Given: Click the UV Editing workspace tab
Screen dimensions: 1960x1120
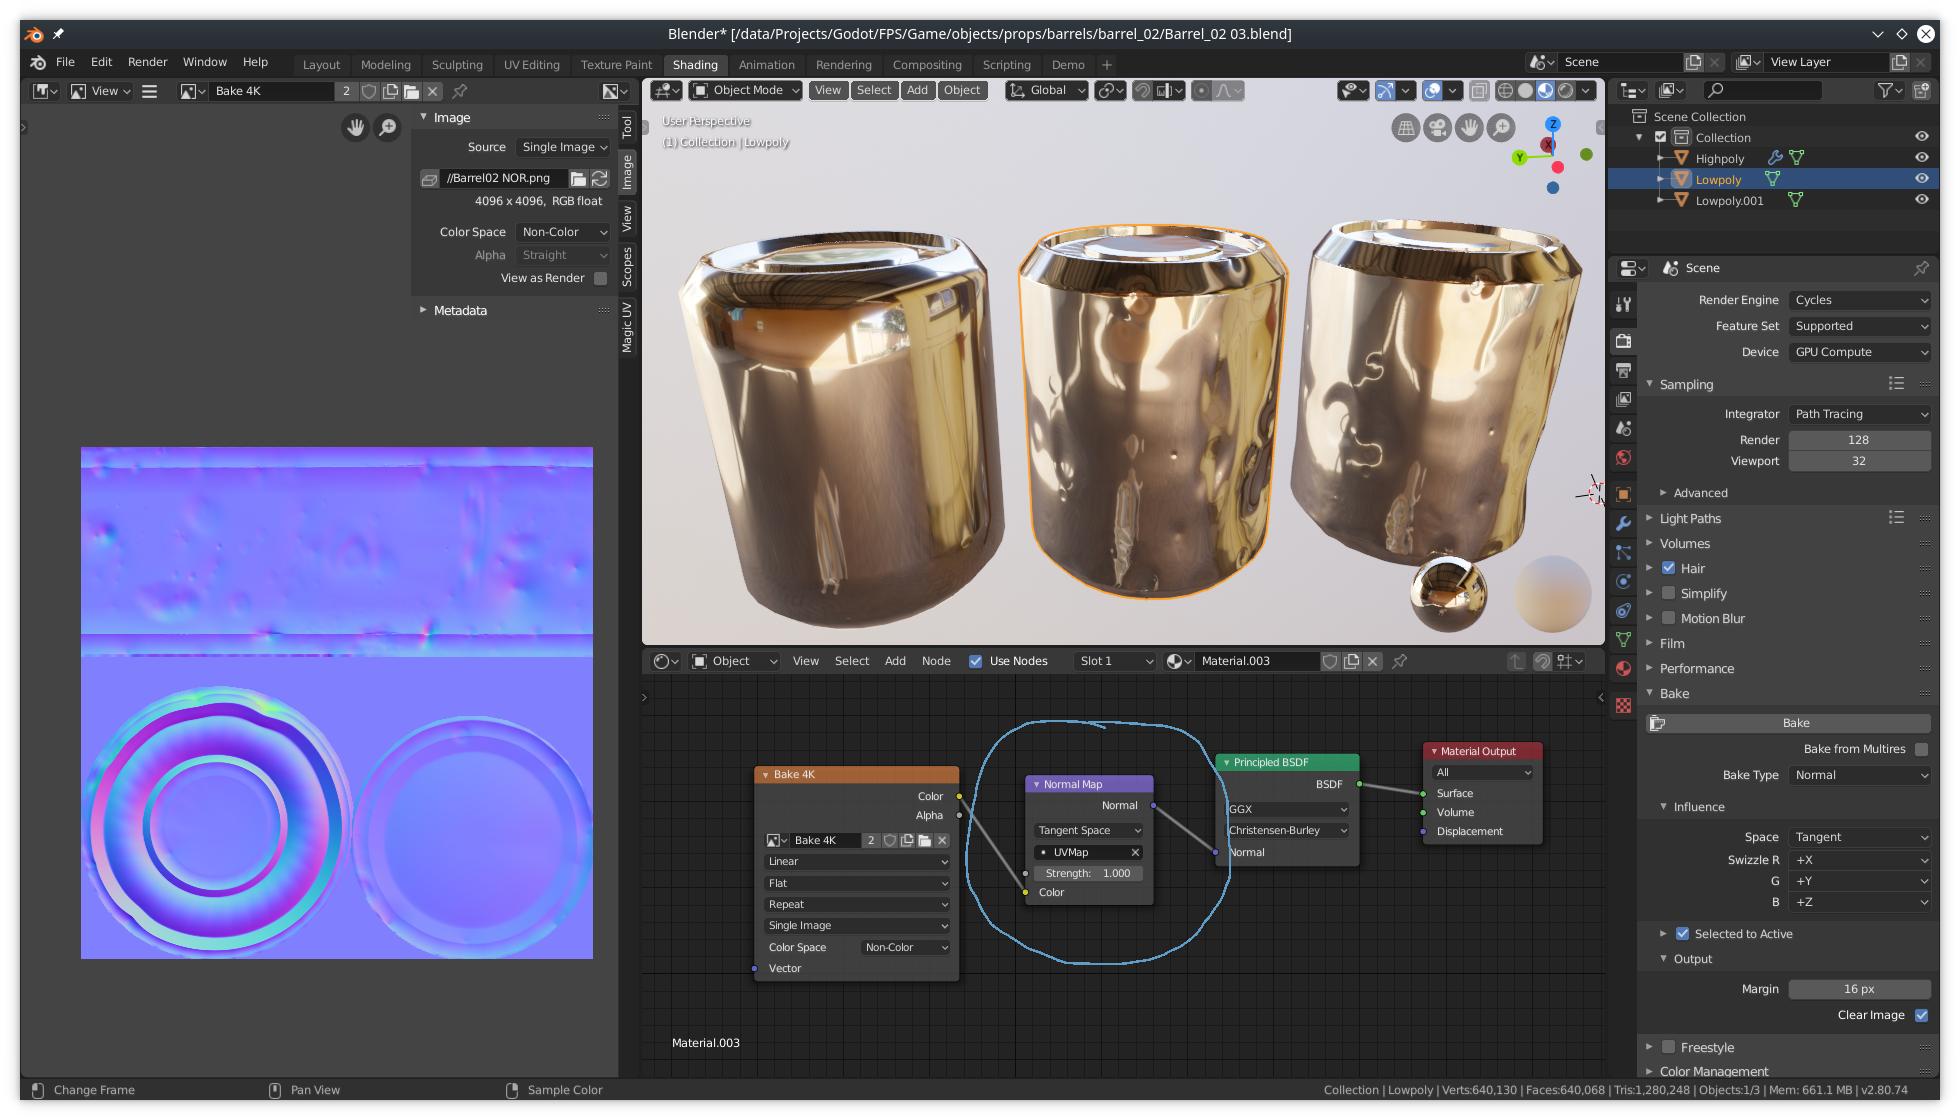Looking at the screenshot, I should coord(534,63).
